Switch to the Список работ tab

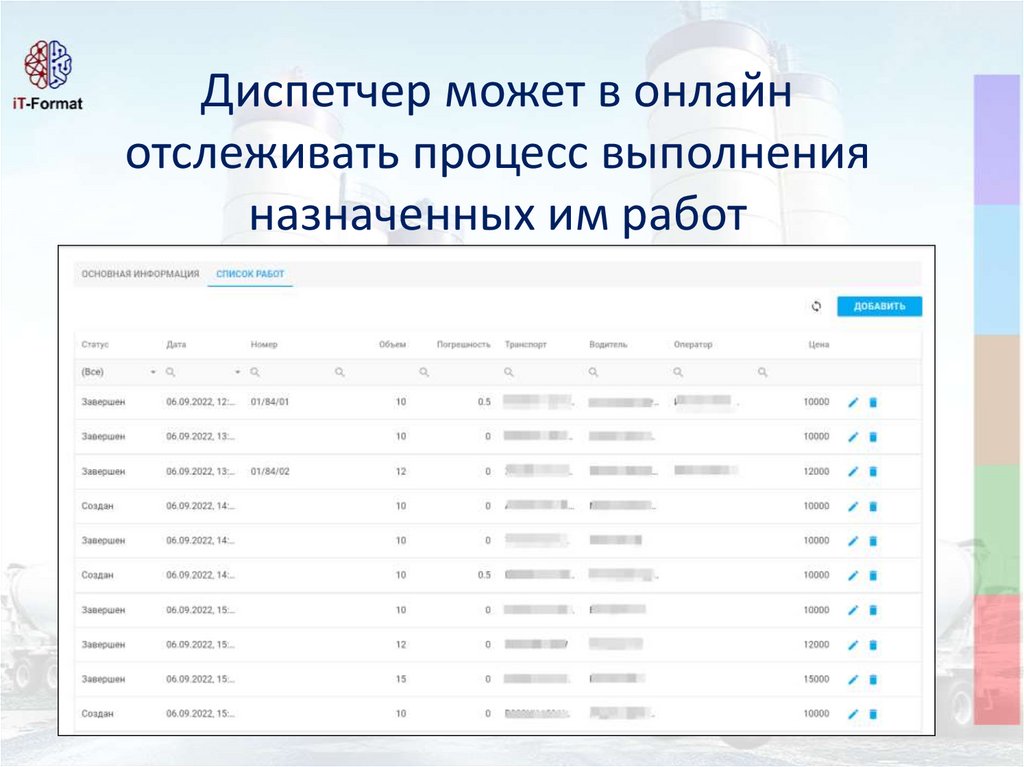[250, 274]
